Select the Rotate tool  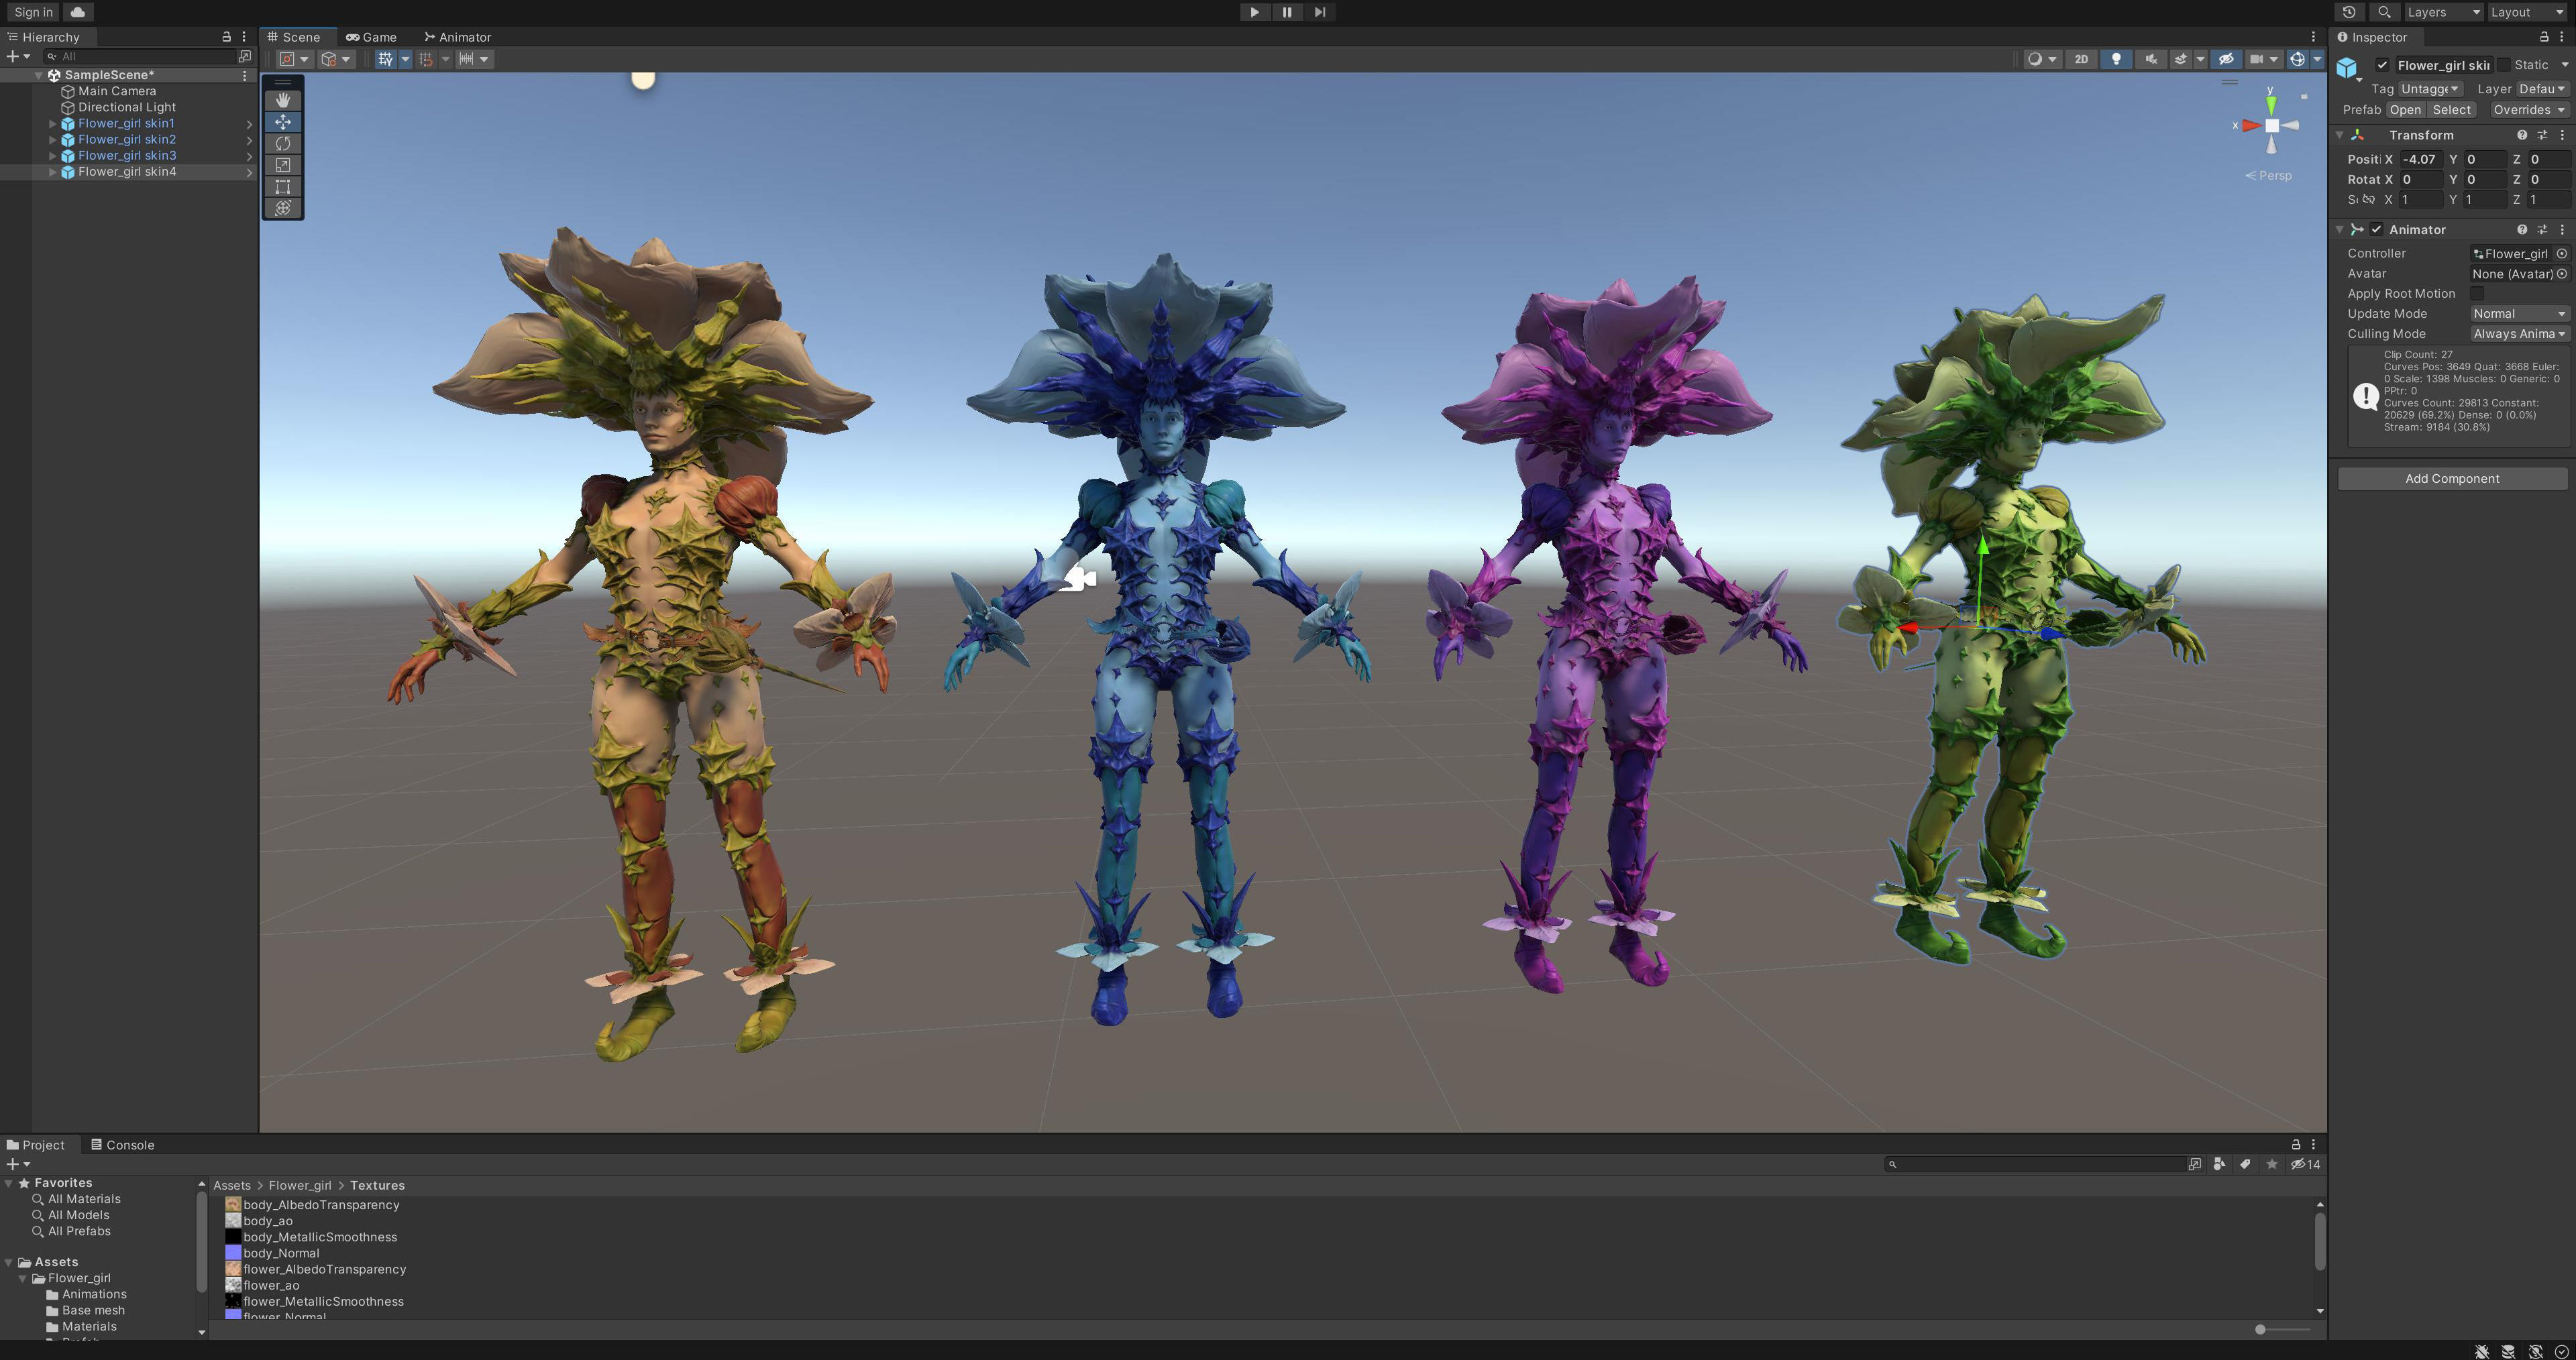(283, 143)
